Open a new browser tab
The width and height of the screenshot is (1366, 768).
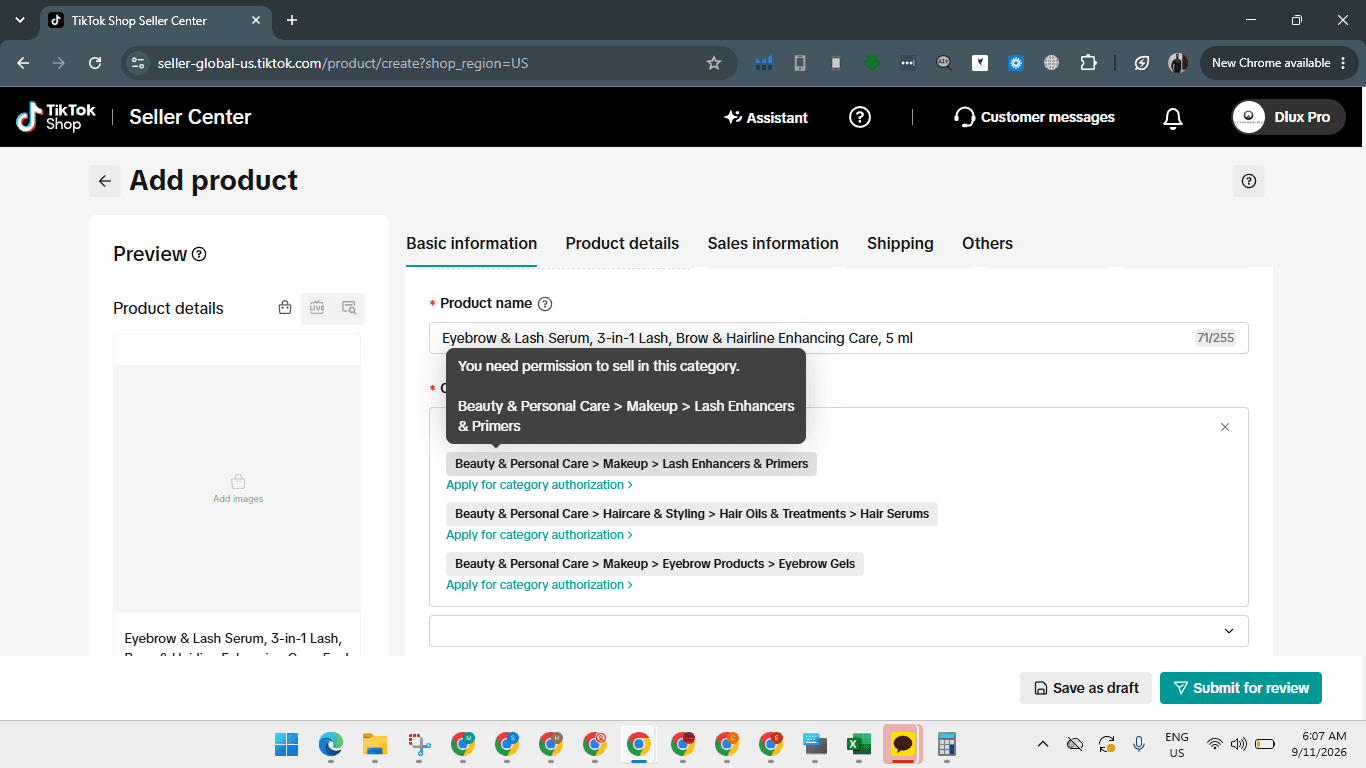pos(292,20)
